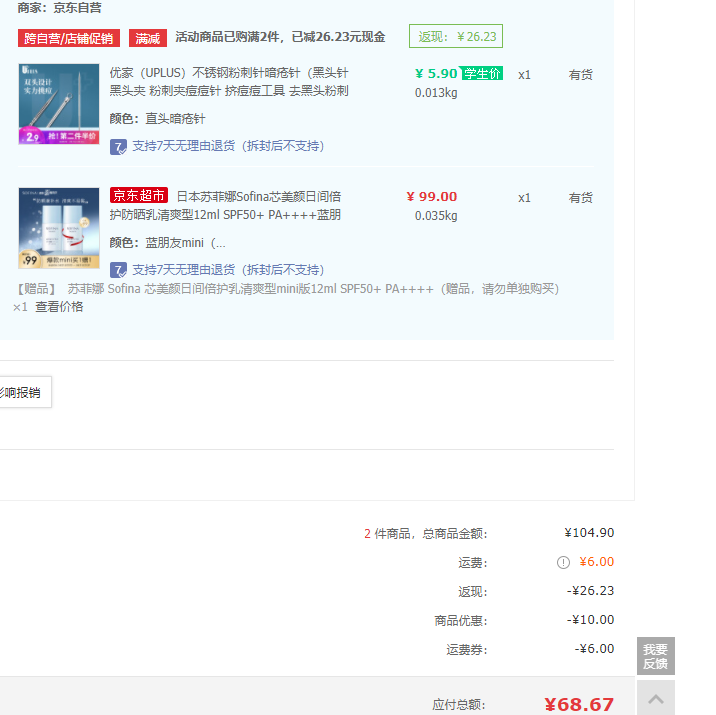Click the 商品优惠 -¥10.00 value
Screen dimensions: 716x715
click(x=590, y=620)
